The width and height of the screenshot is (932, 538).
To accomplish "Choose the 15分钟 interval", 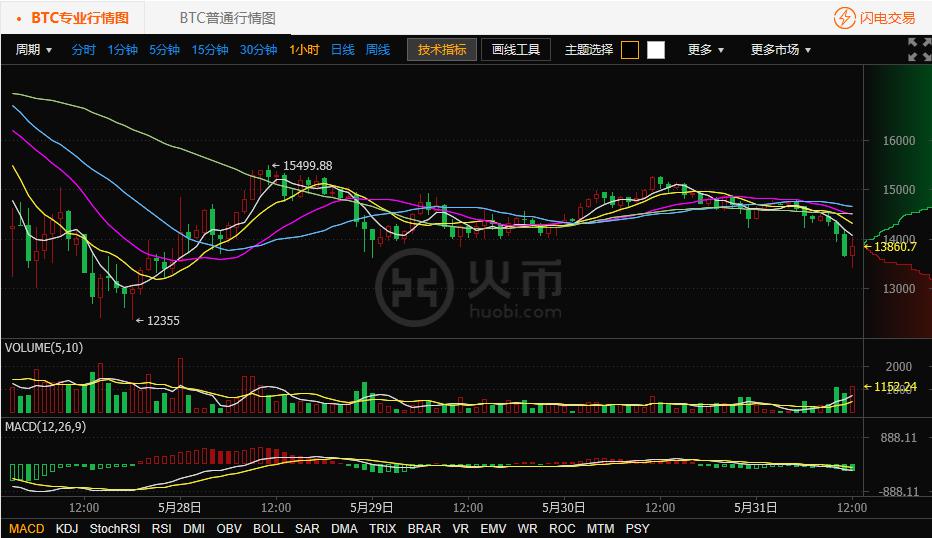I will 210,50.
